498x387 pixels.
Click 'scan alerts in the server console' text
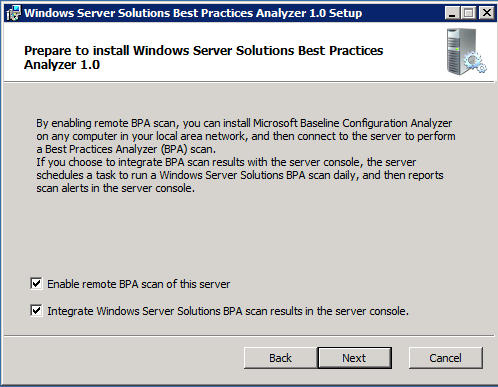pyautogui.click(x=115, y=188)
